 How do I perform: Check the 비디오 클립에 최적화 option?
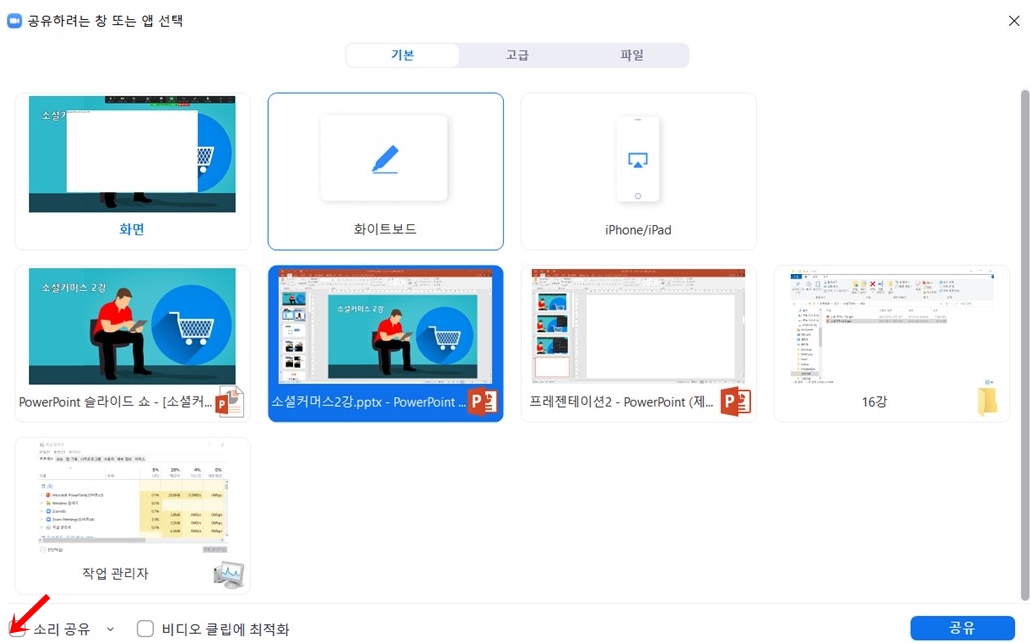click(145, 629)
